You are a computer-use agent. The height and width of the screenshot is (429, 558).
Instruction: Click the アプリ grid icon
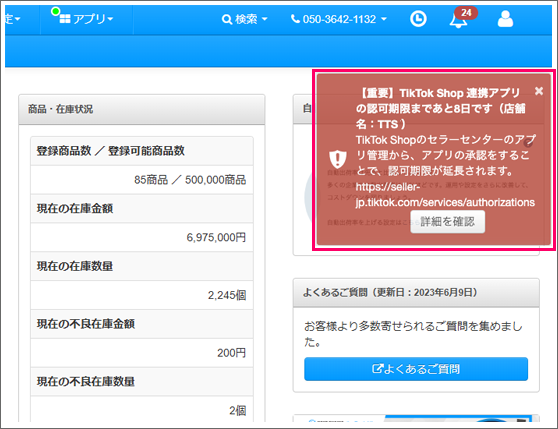65,19
